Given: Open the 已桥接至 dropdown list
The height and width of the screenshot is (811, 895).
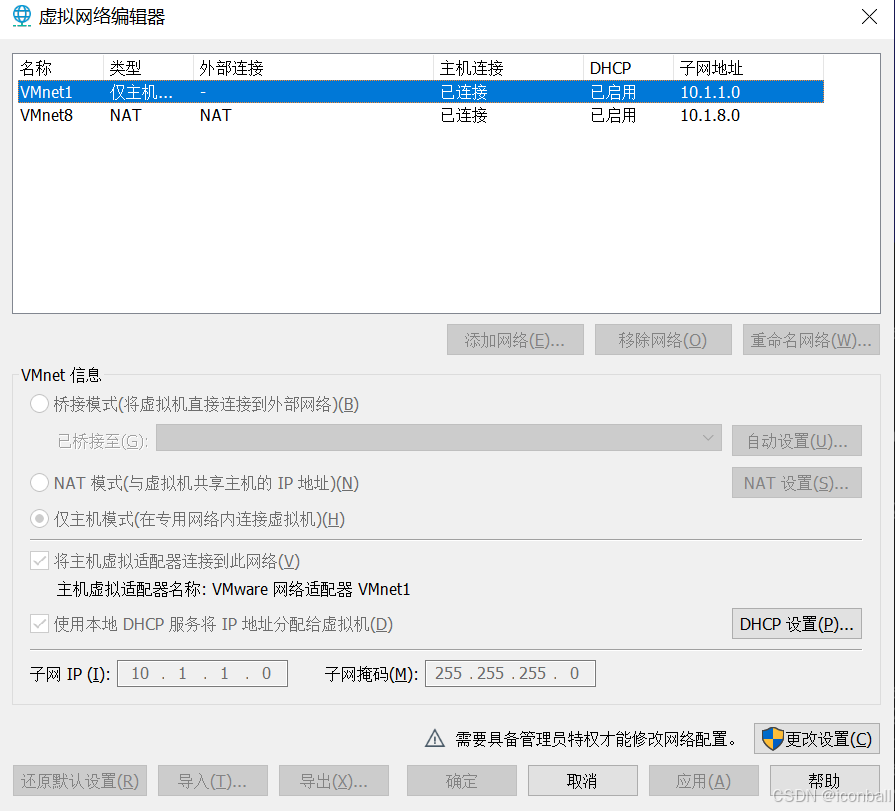Looking at the screenshot, I should [438, 438].
